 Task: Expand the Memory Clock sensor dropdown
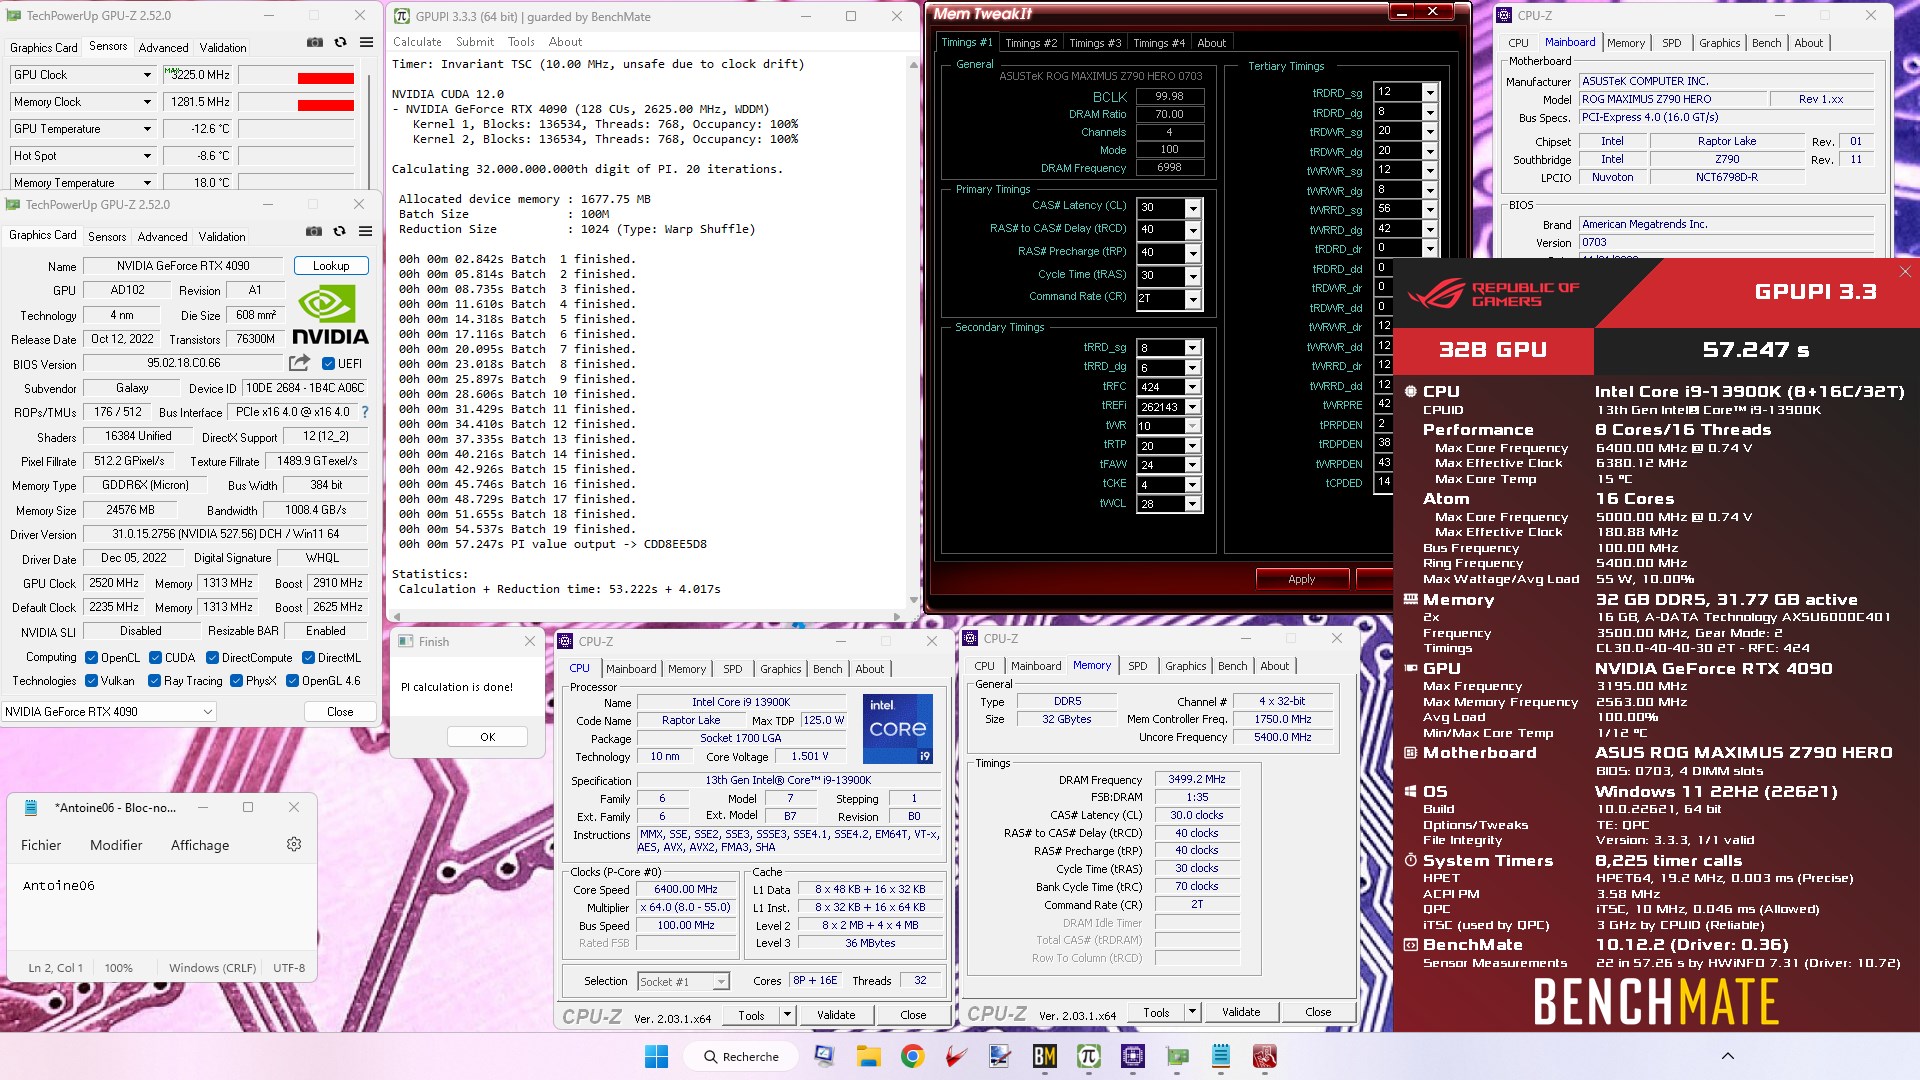[147, 102]
